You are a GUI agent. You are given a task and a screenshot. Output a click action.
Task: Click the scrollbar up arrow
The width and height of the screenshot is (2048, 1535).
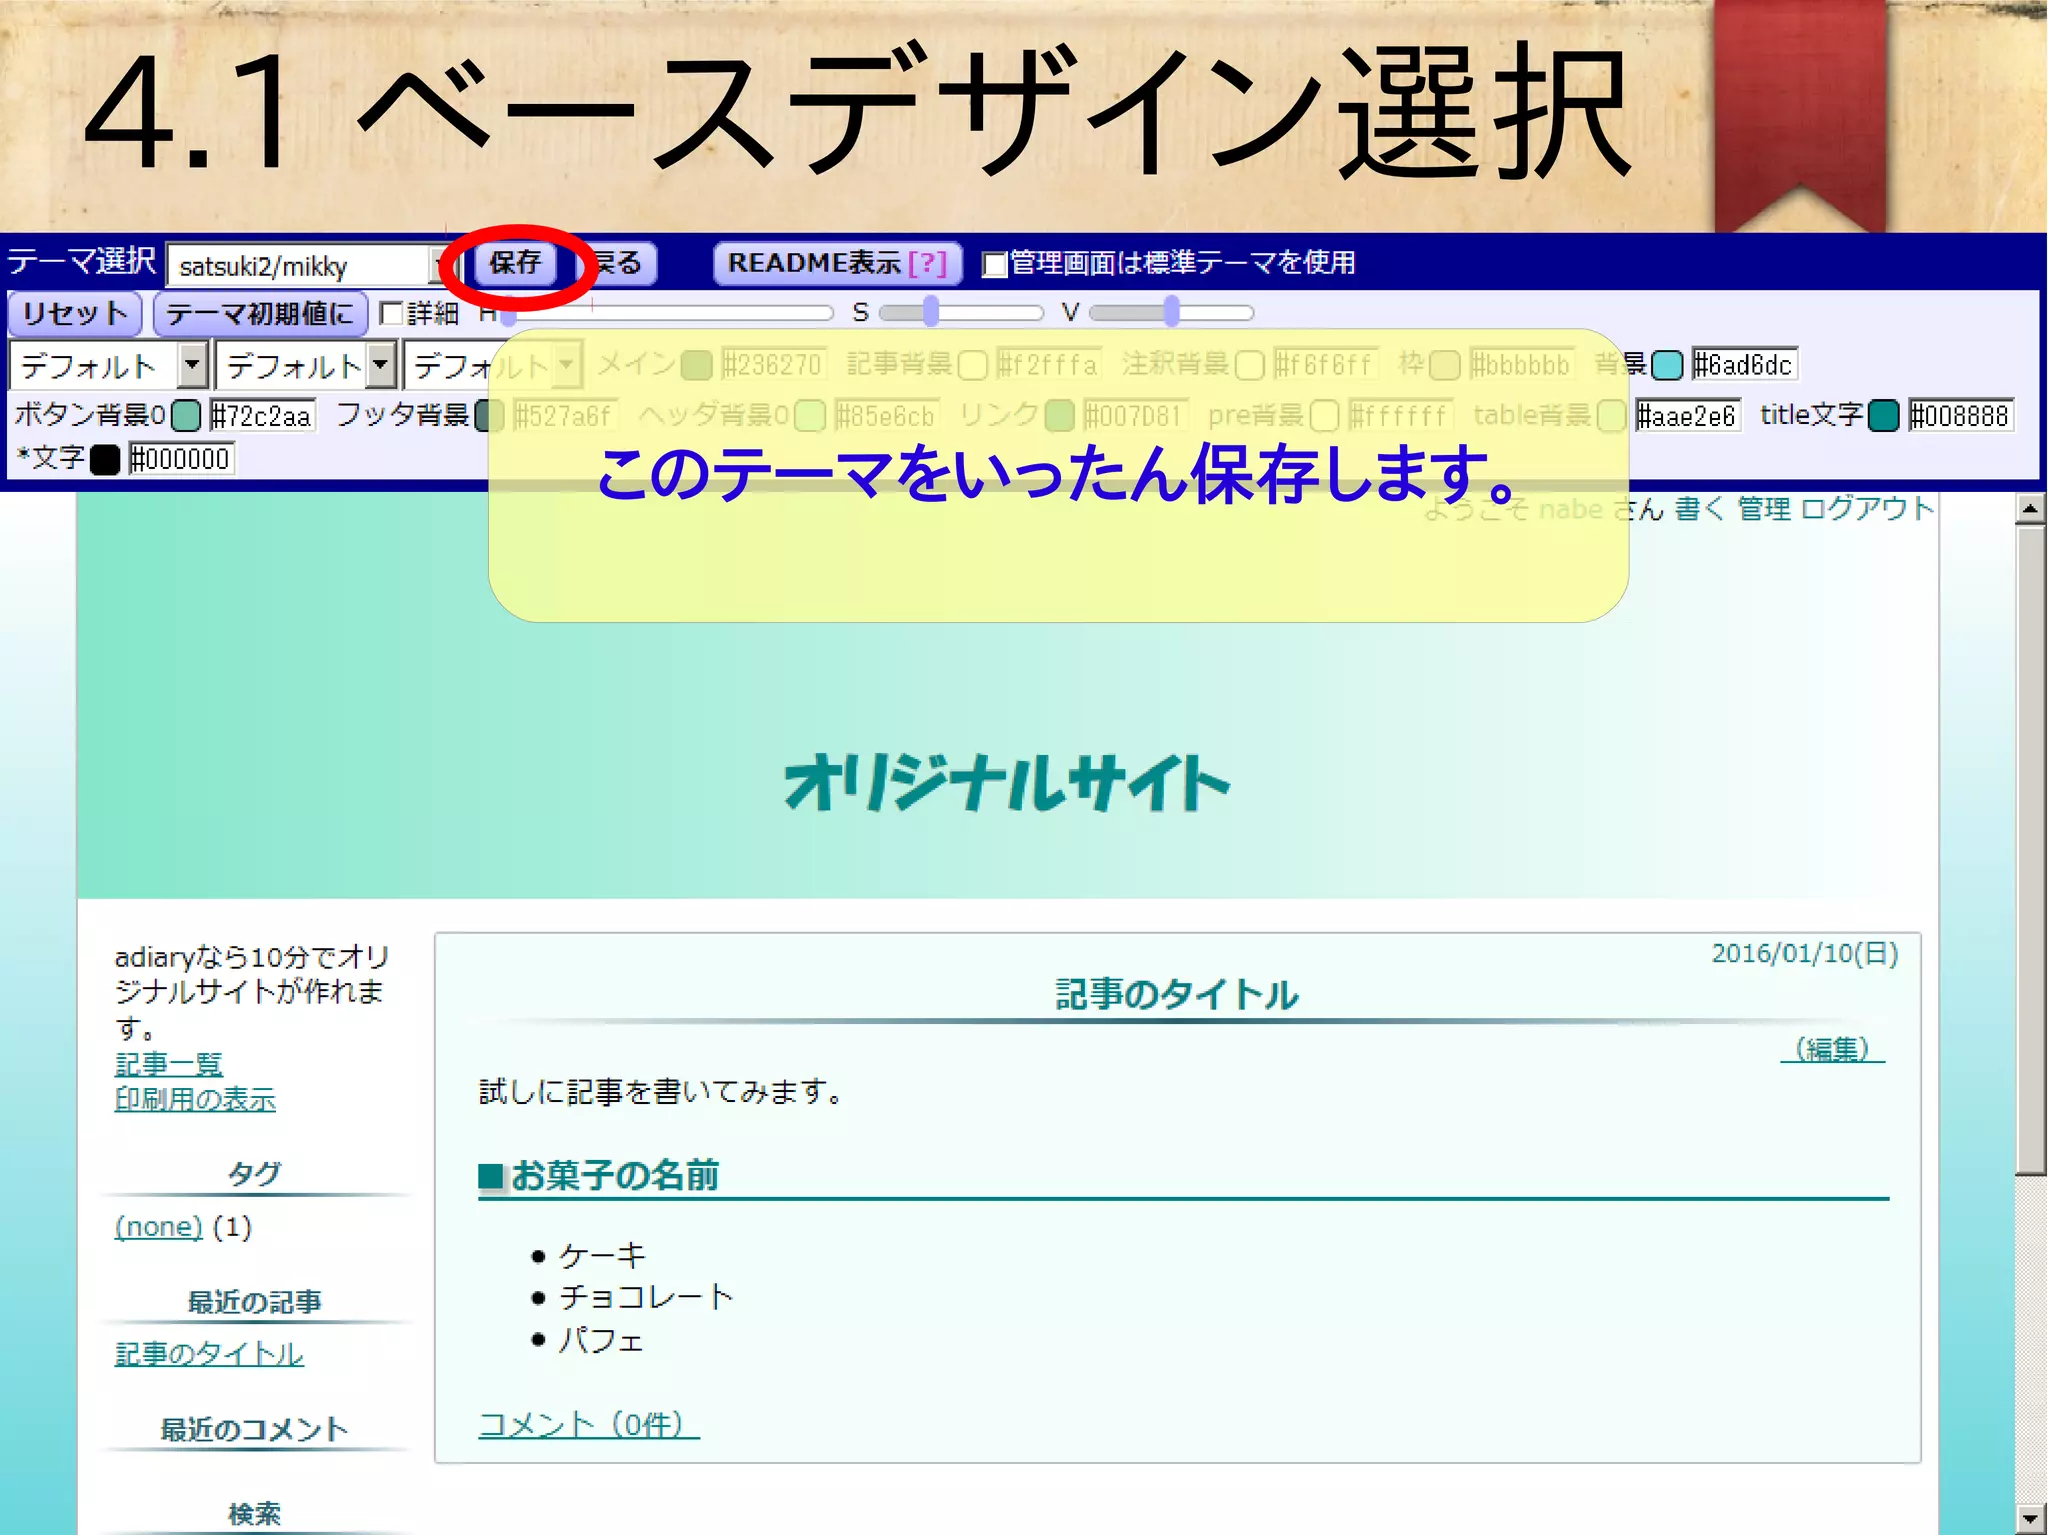(x=2030, y=509)
